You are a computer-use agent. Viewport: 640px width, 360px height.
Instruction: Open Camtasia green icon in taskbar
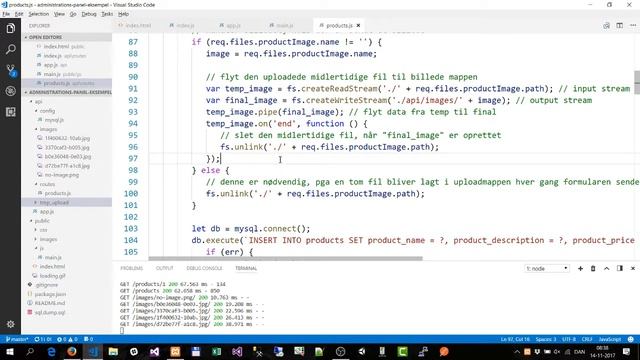[402, 351]
